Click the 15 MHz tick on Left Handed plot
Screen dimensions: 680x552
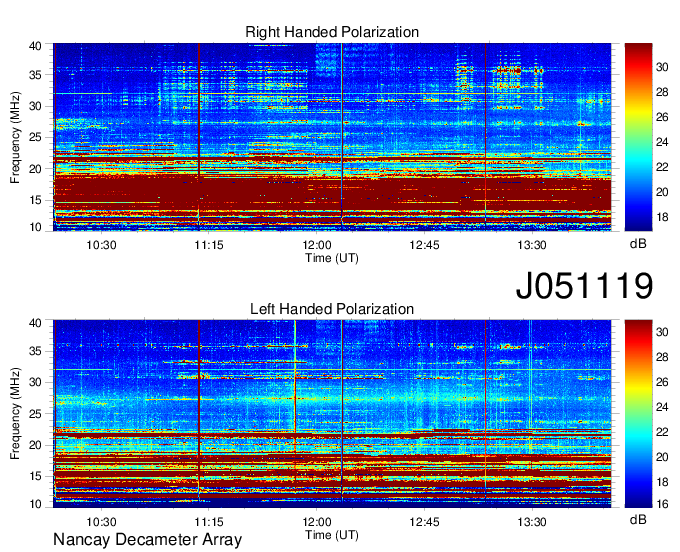coord(36,476)
